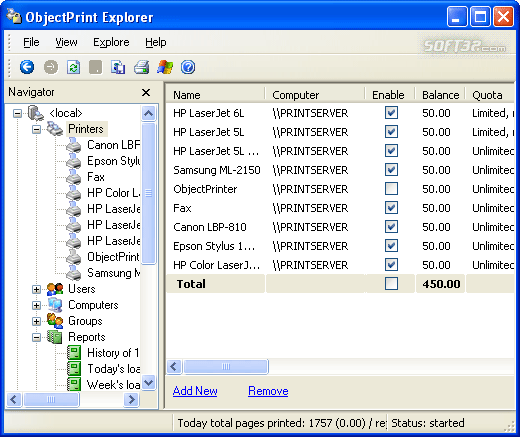
Task: Close the Navigator panel
Action: tap(146, 92)
